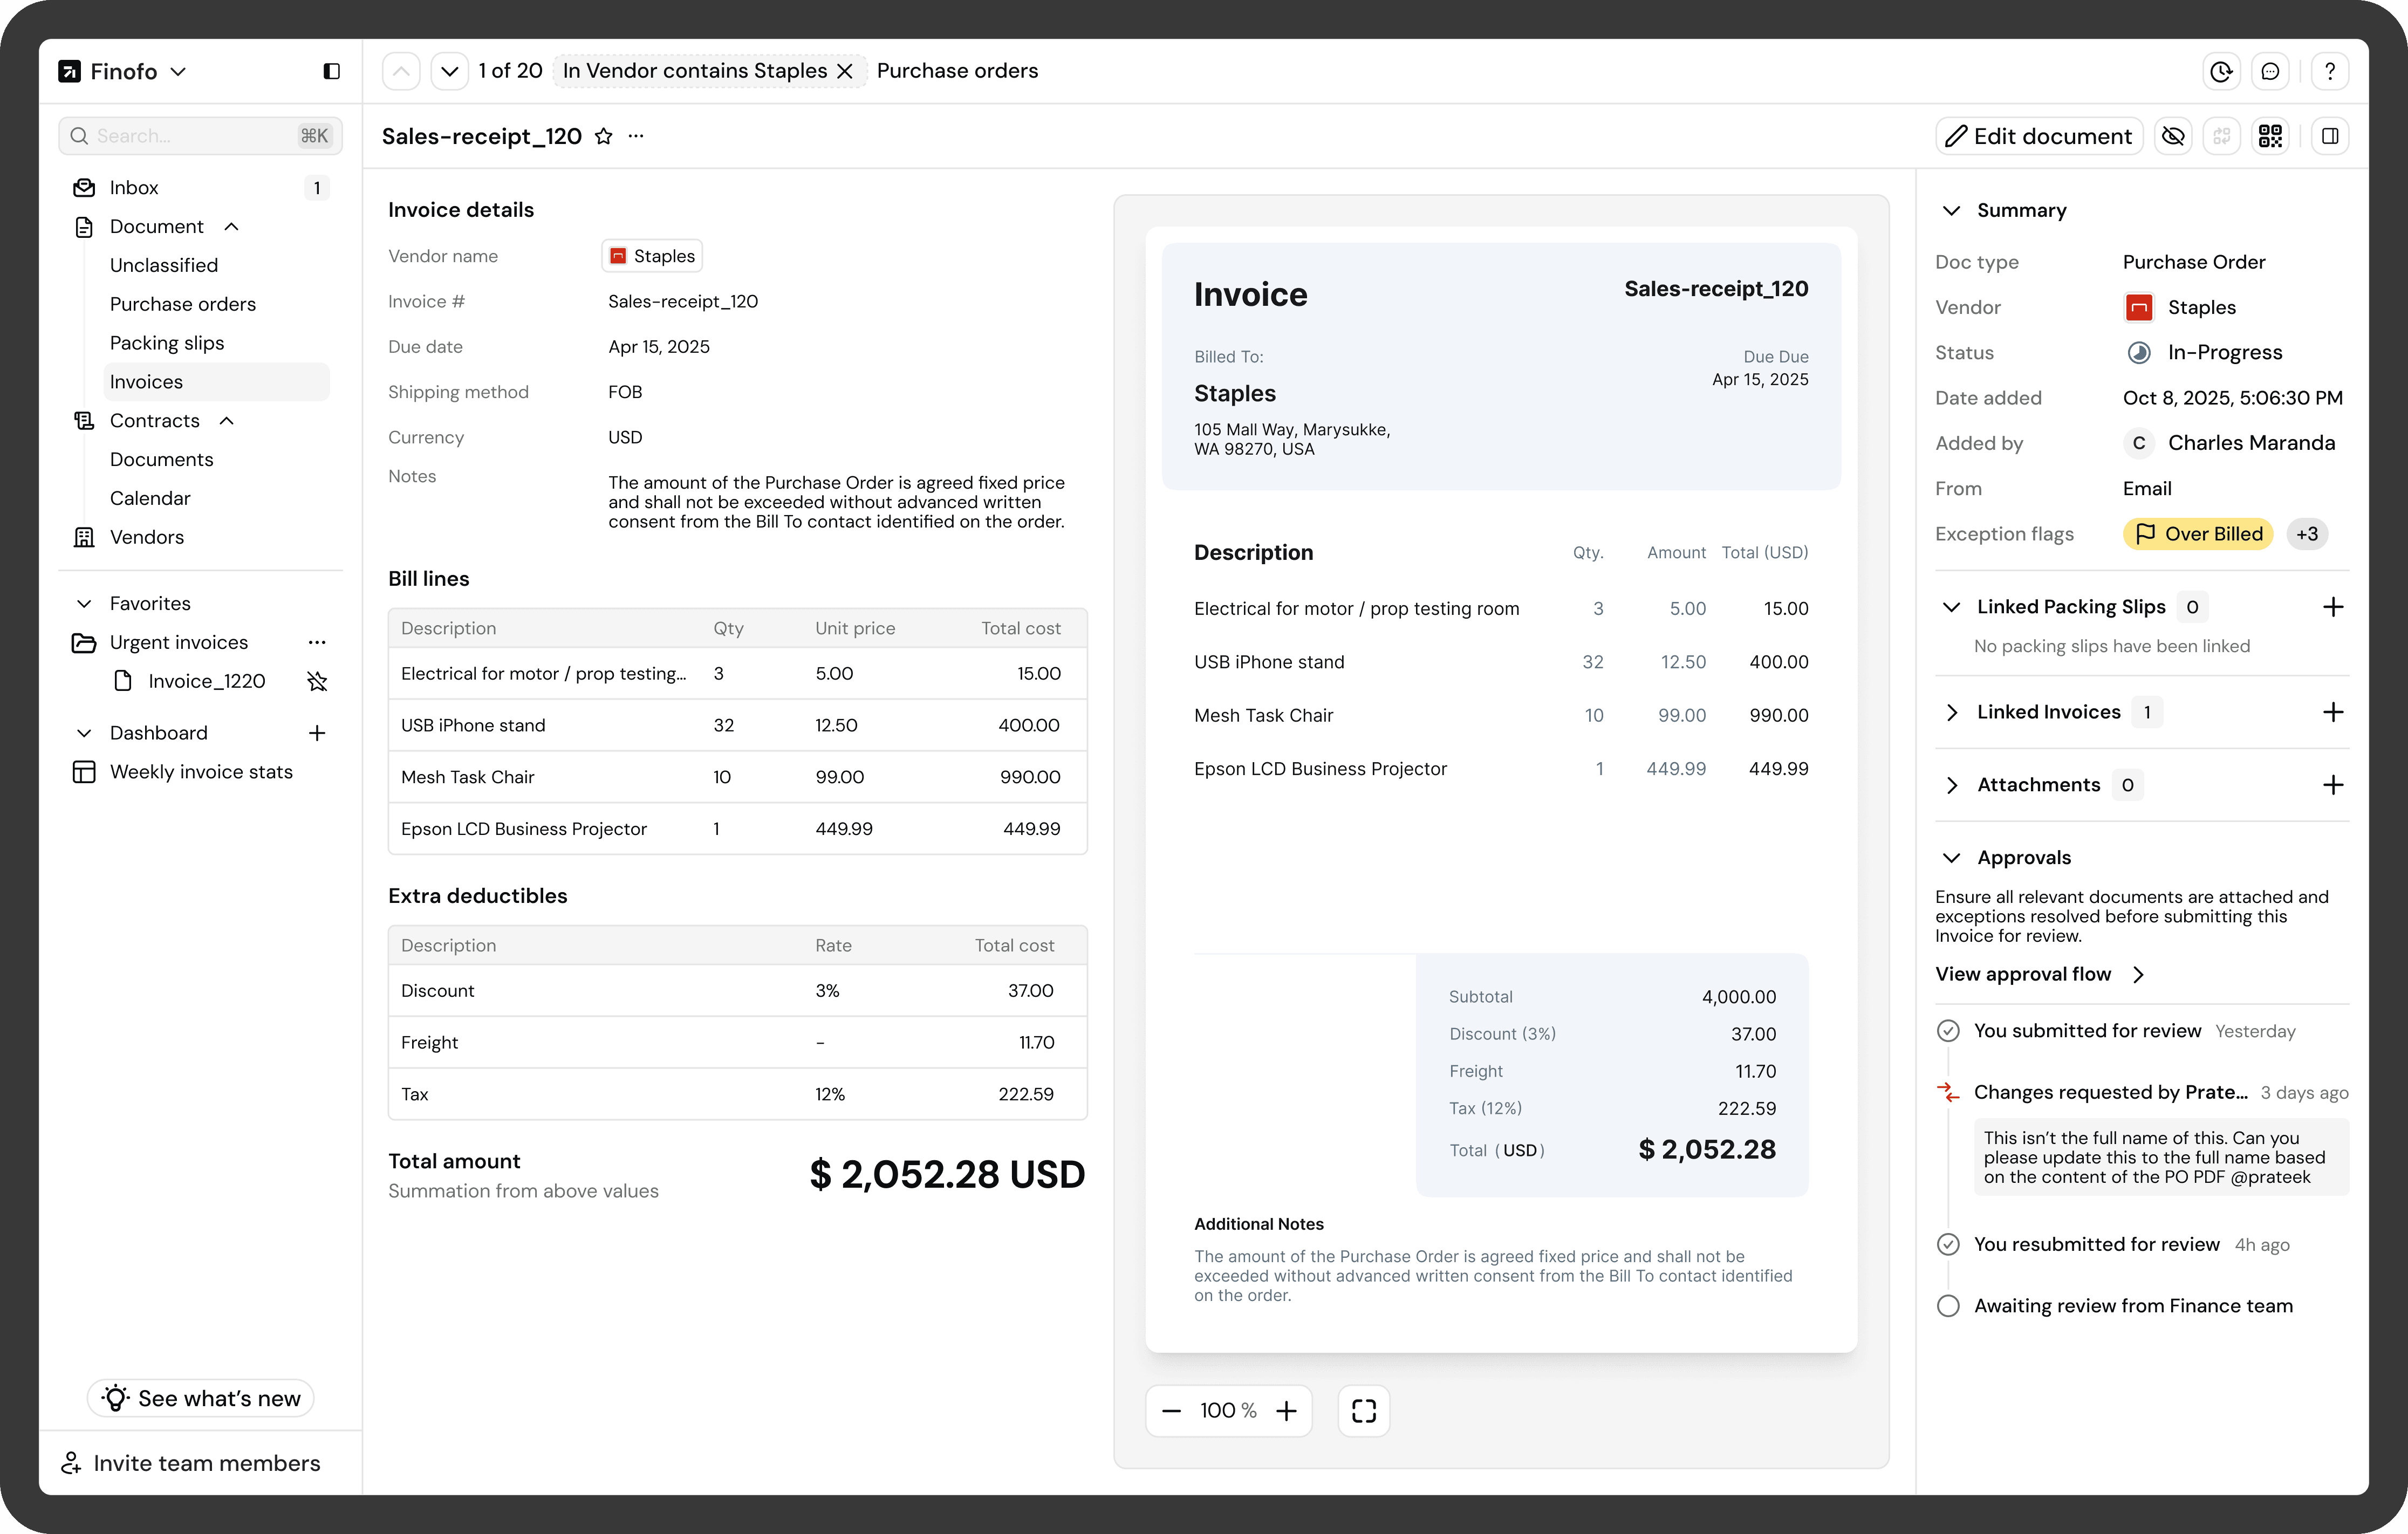The height and width of the screenshot is (1534, 2408).
Task: Add a linked packing slip with plus
Action: coord(2332,607)
